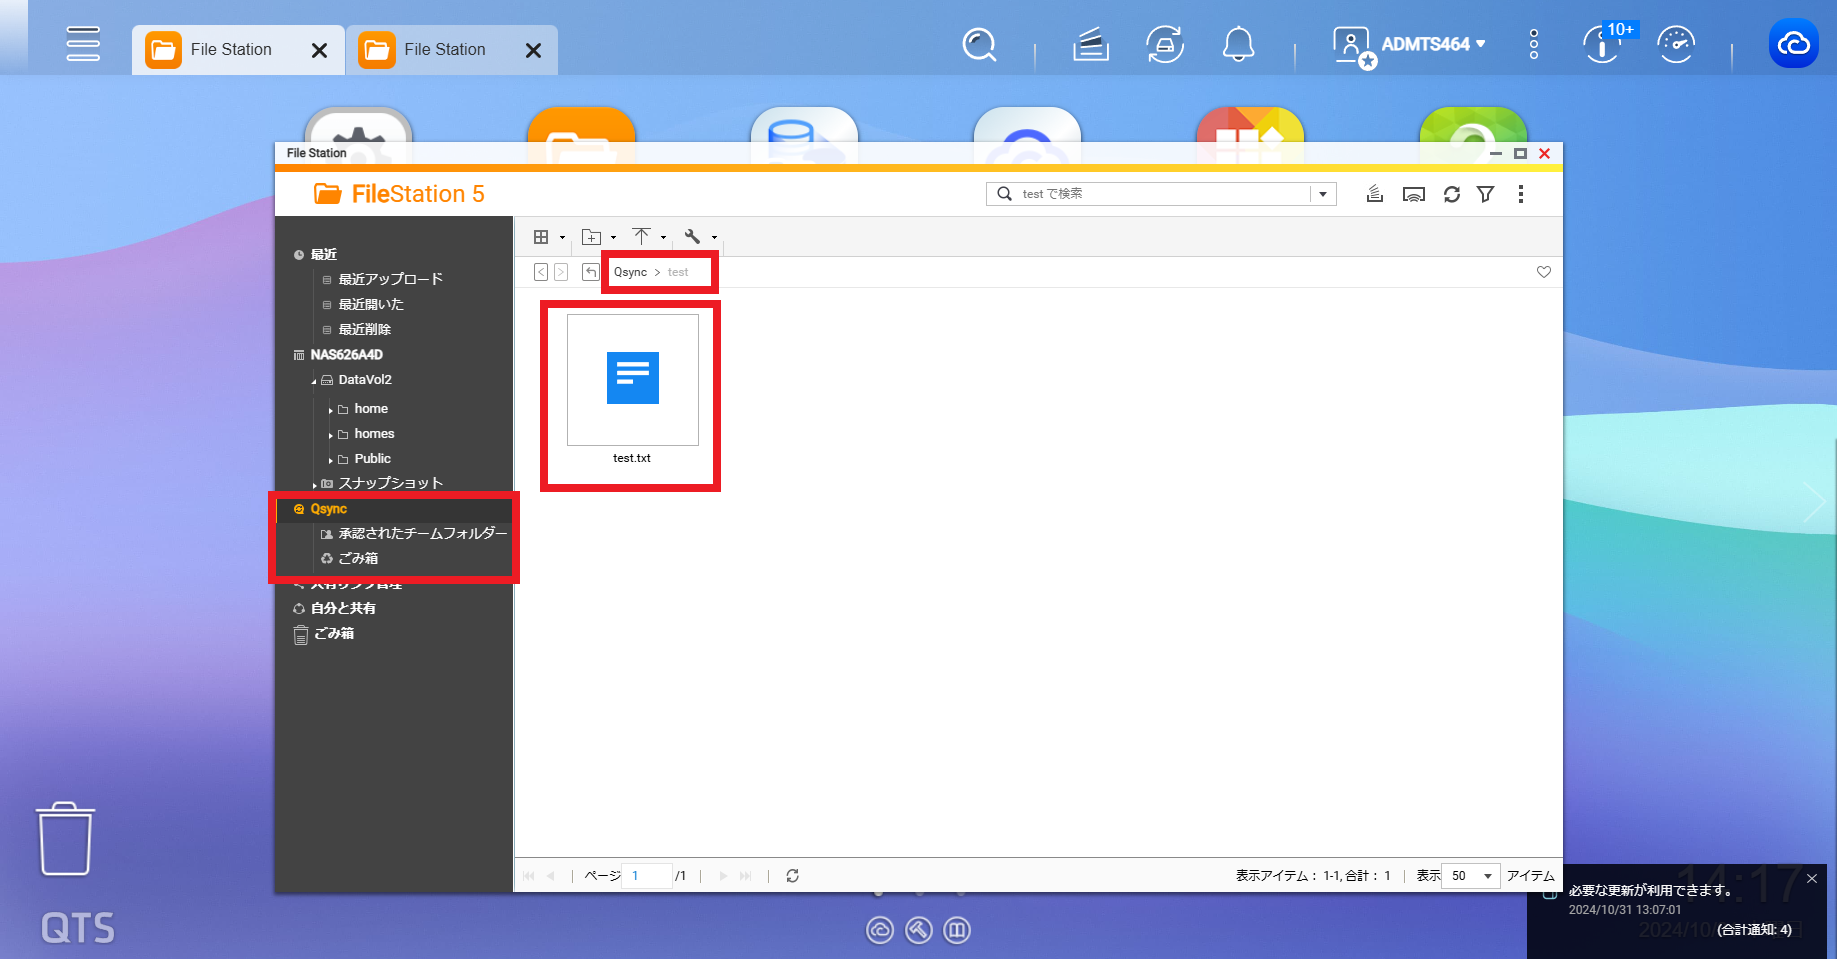The image size is (1837, 959).
Task: Dismiss the update notification popup
Action: click(1812, 879)
